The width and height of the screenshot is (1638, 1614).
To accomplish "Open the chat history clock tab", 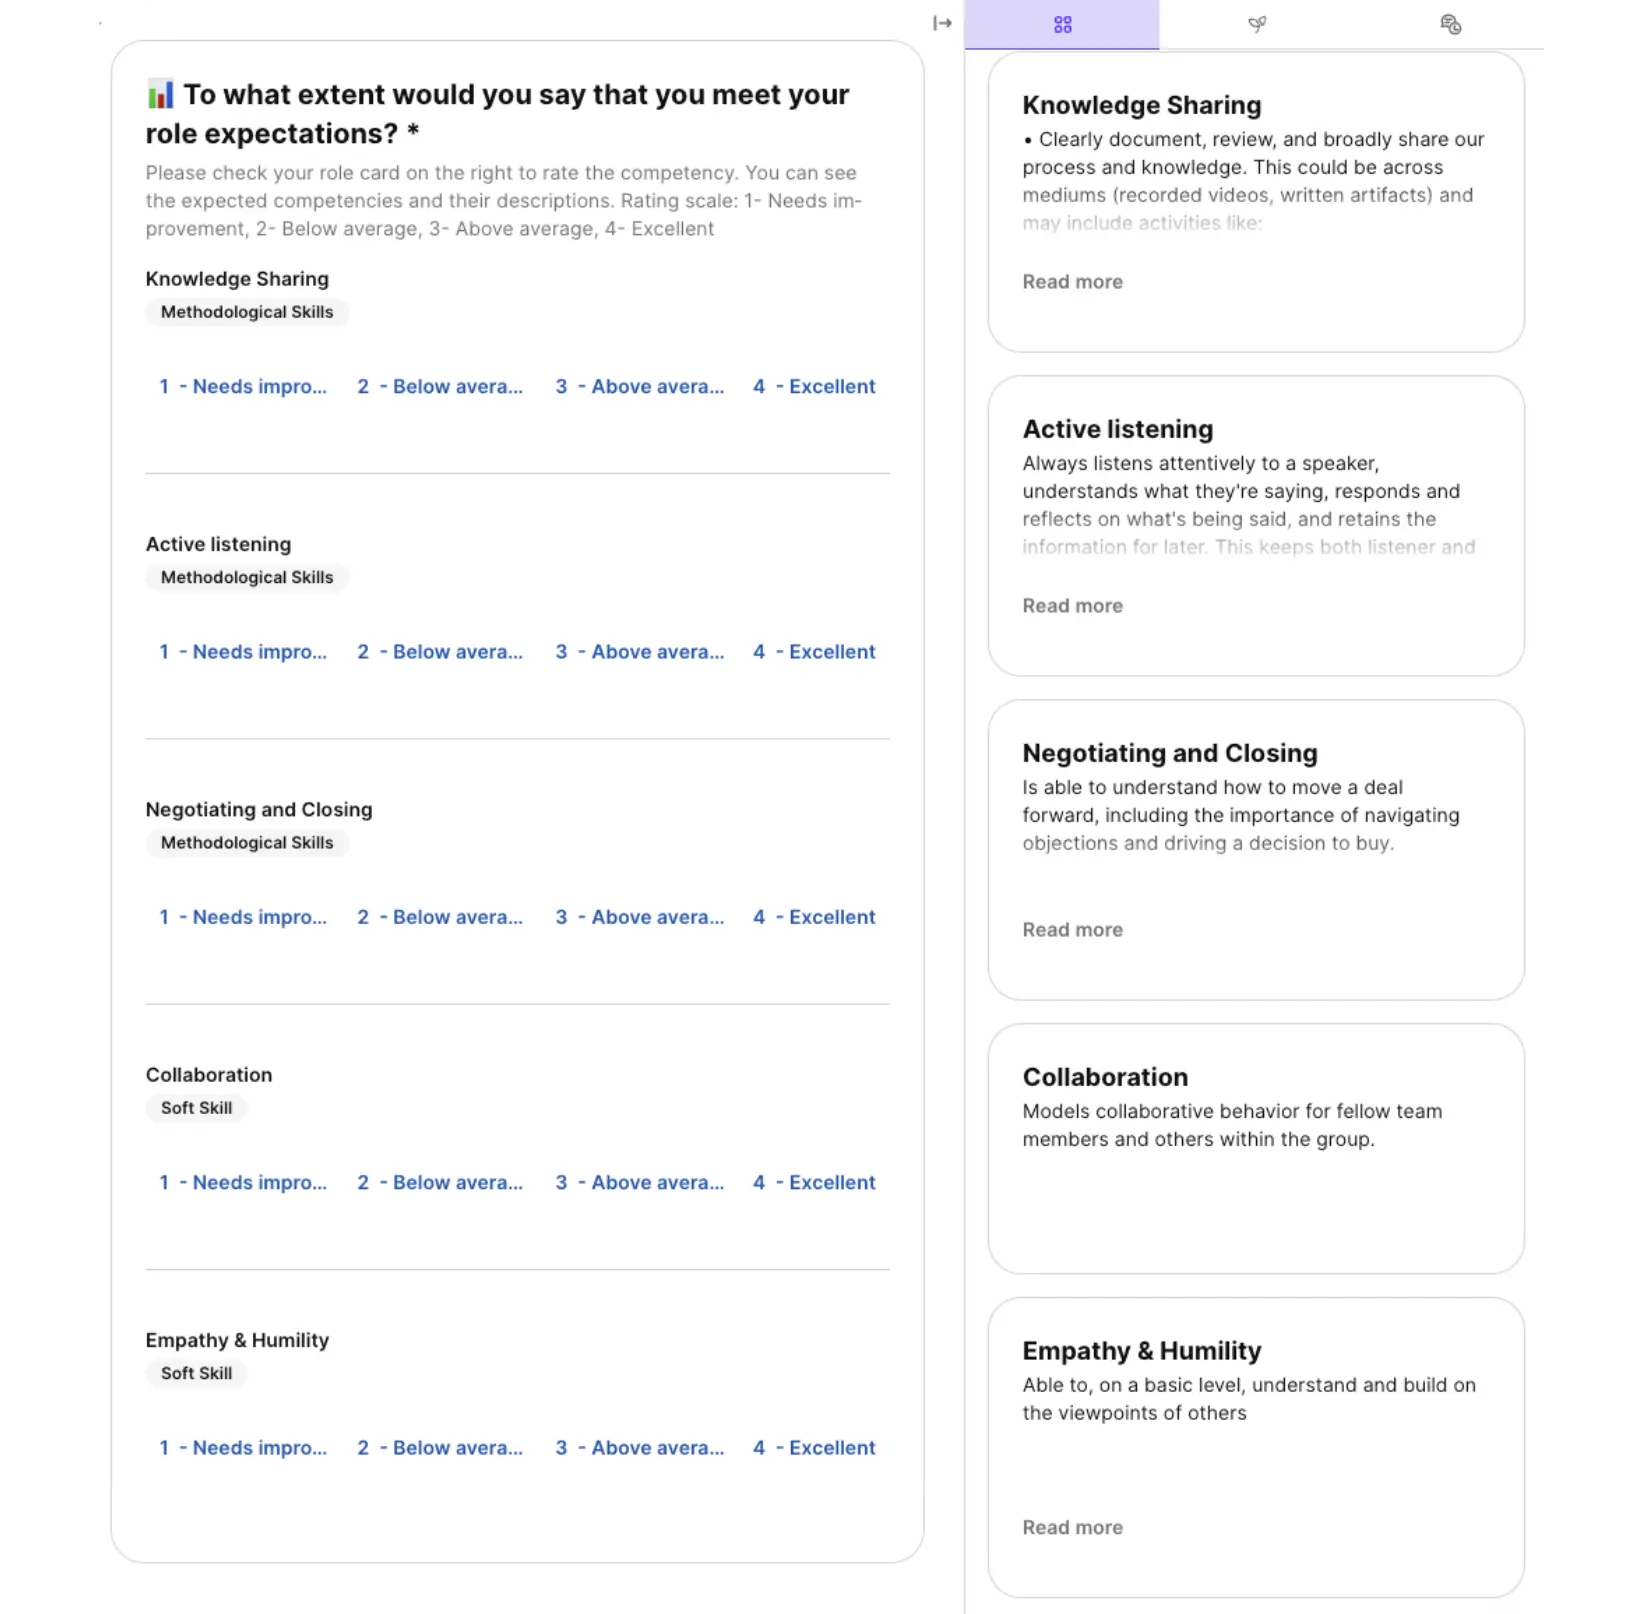I will pyautogui.click(x=1450, y=24).
